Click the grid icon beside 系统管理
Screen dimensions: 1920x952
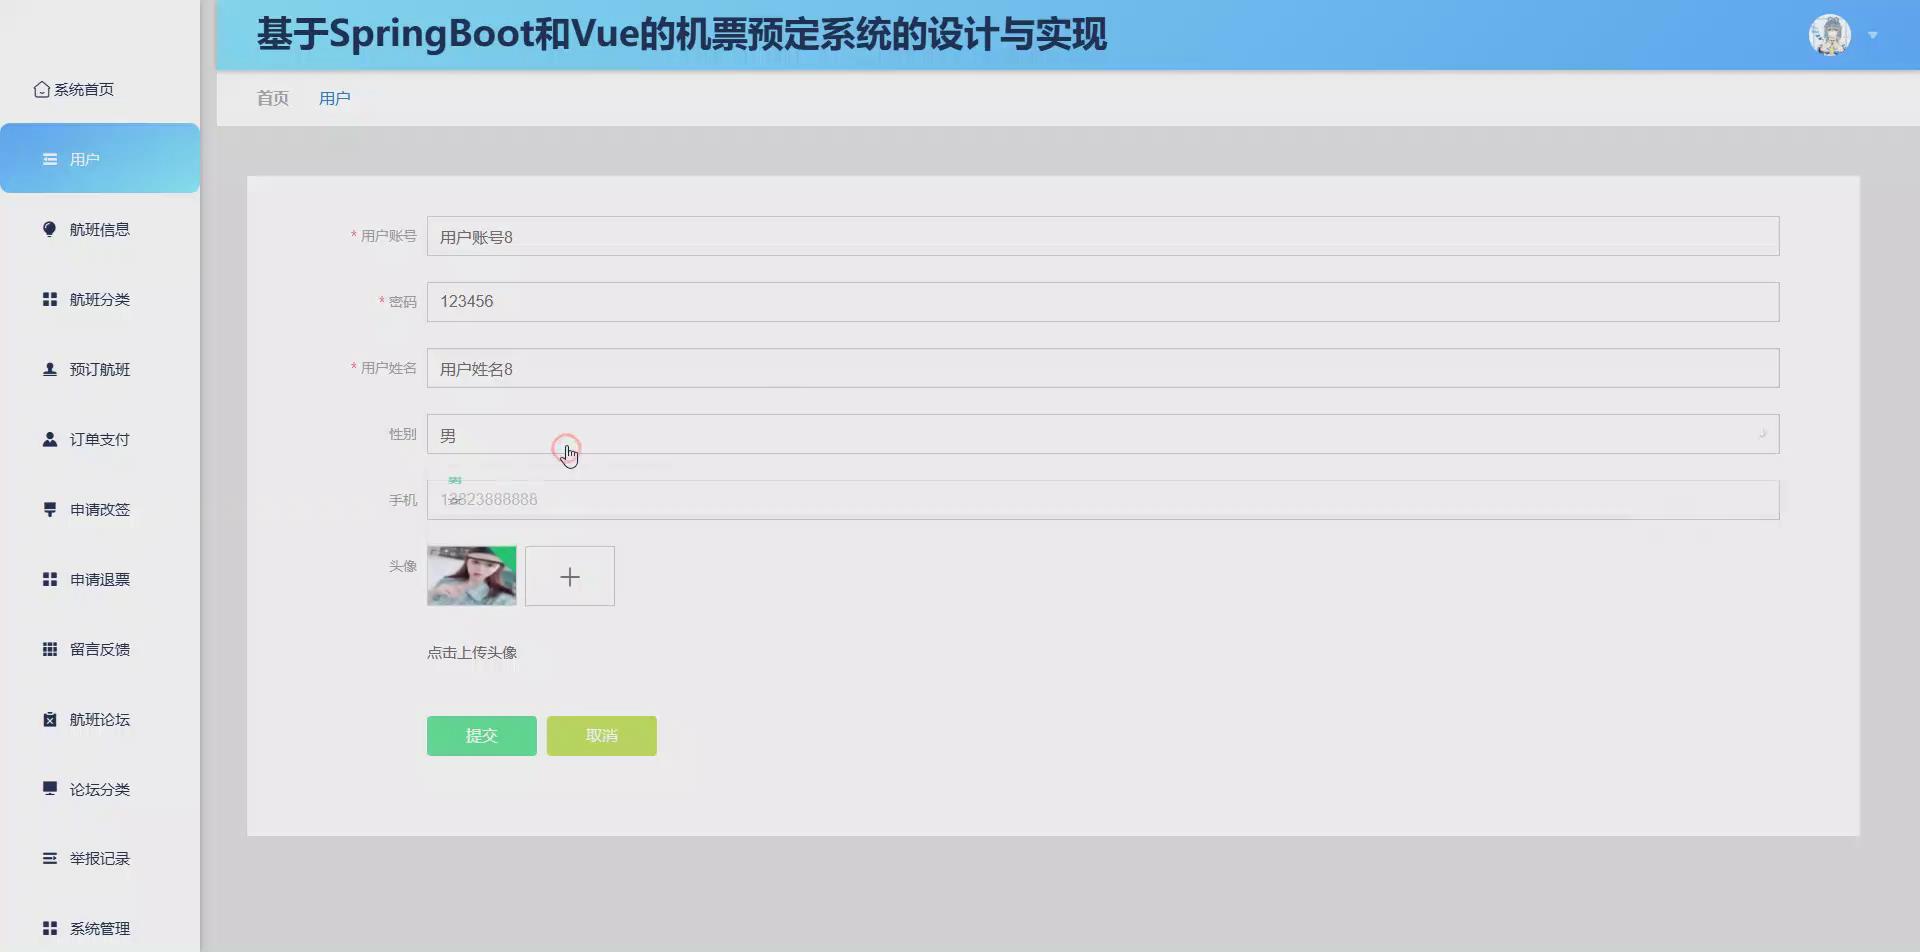(x=50, y=928)
